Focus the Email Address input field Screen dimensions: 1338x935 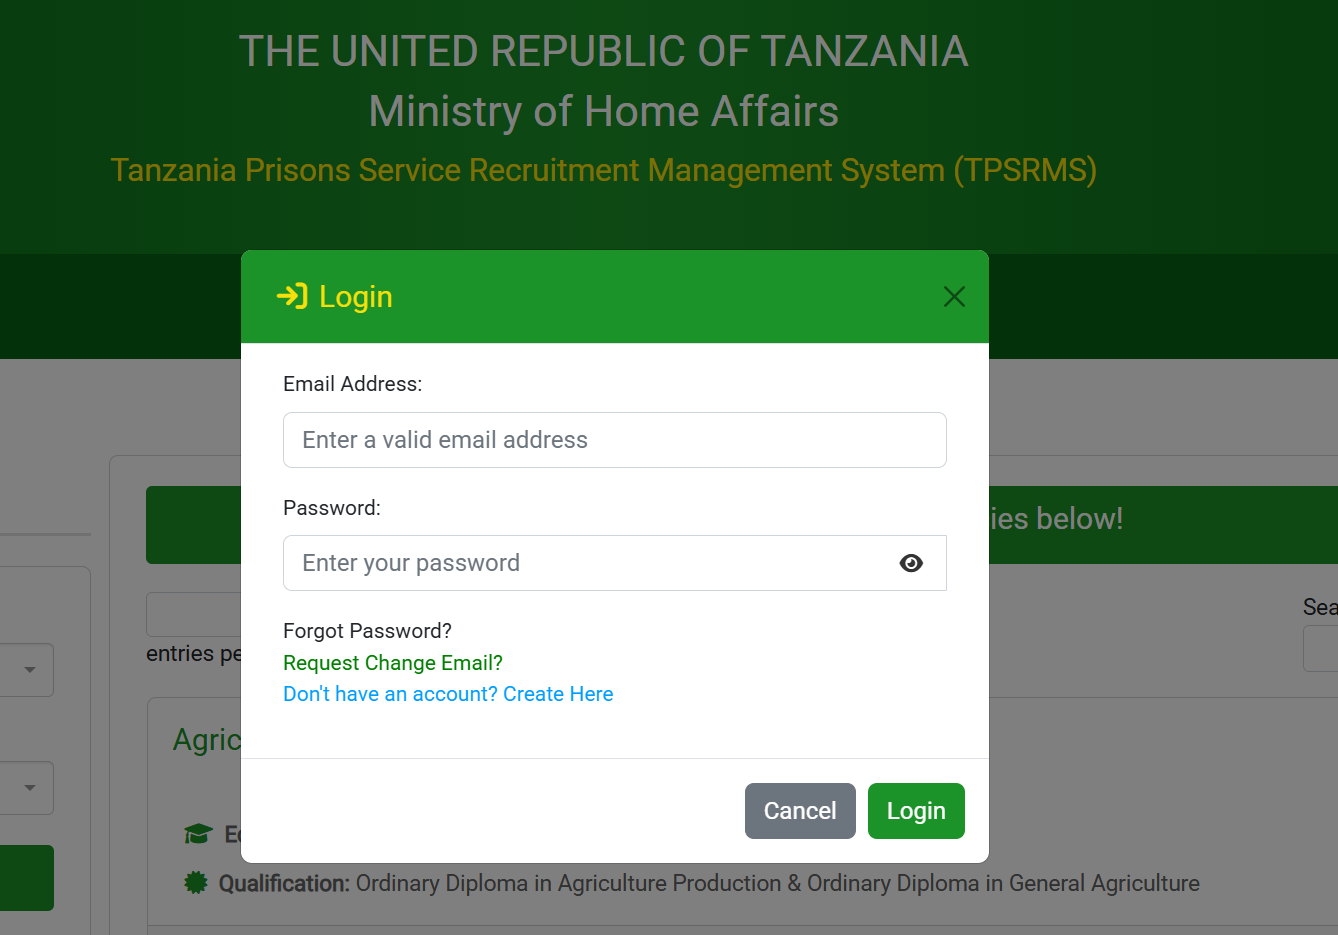tap(614, 440)
